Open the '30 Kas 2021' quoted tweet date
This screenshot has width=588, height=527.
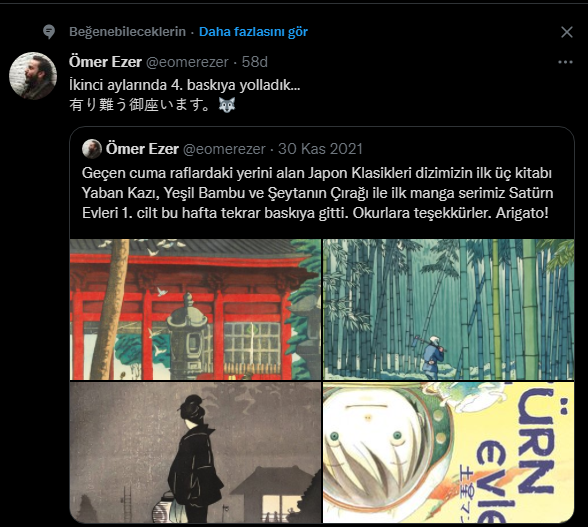320,149
